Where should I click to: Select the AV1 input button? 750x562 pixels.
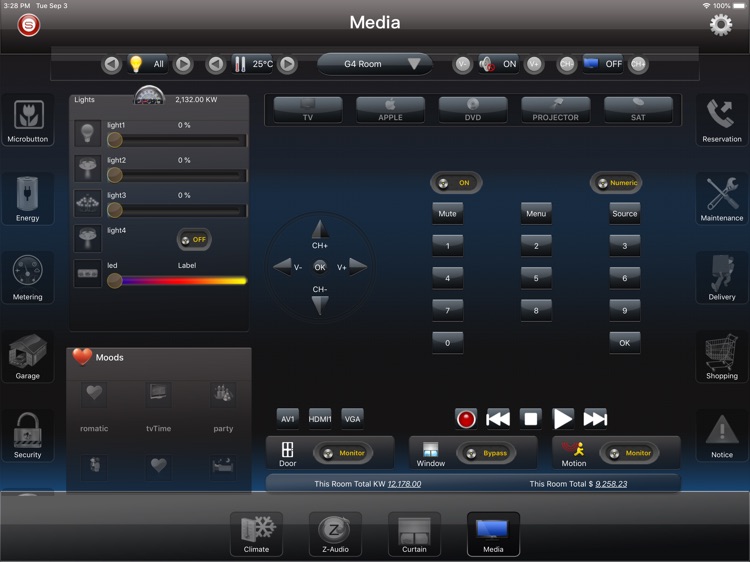coord(287,419)
